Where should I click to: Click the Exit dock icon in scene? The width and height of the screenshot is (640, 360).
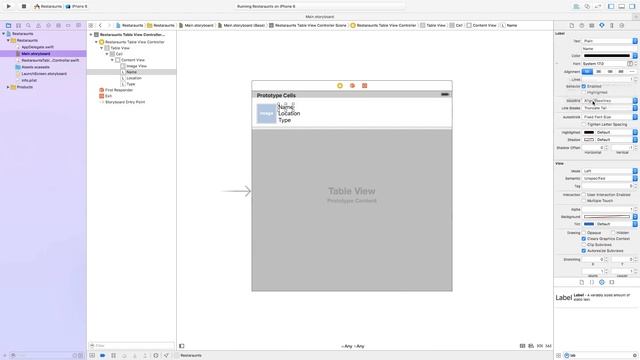(364, 86)
